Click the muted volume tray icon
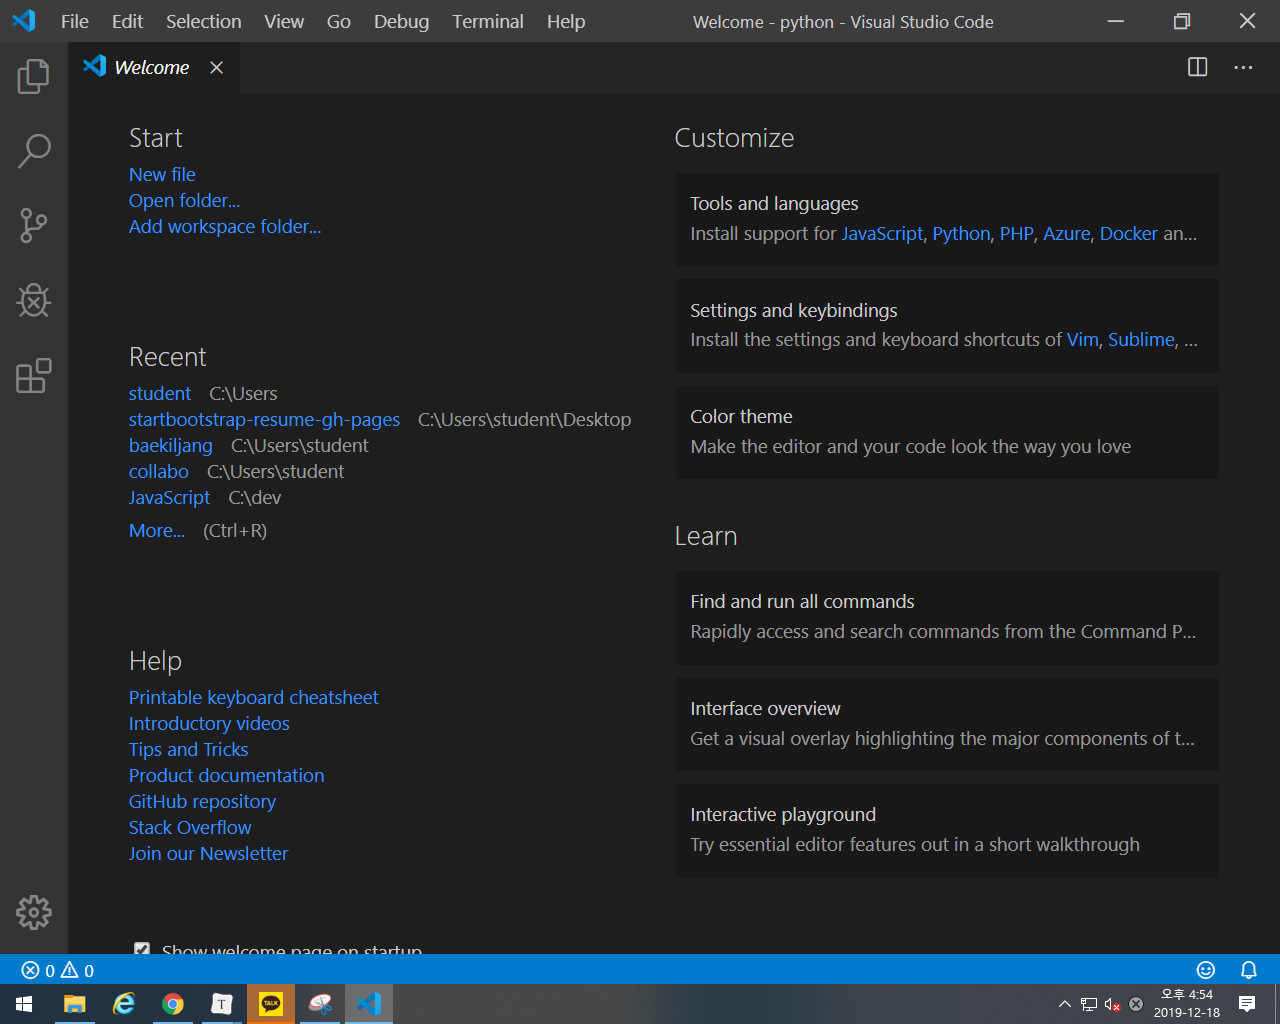This screenshot has width=1280, height=1024. tap(1112, 1004)
